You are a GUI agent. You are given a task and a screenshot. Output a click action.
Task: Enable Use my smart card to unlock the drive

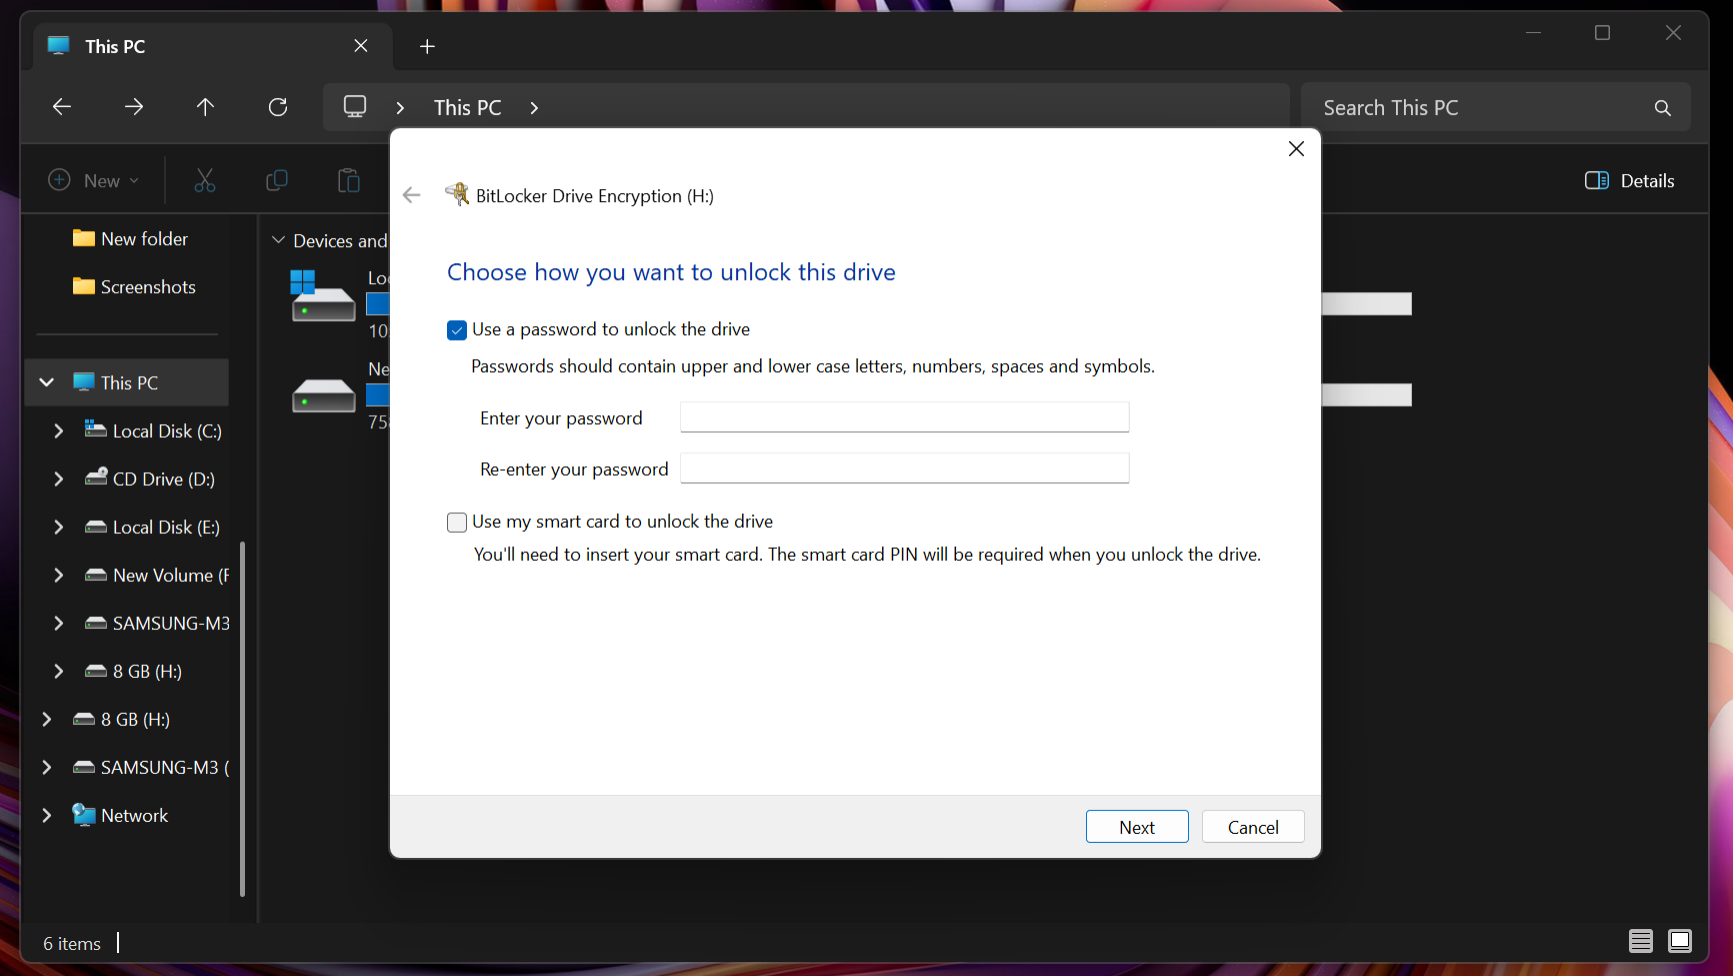pos(457,522)
